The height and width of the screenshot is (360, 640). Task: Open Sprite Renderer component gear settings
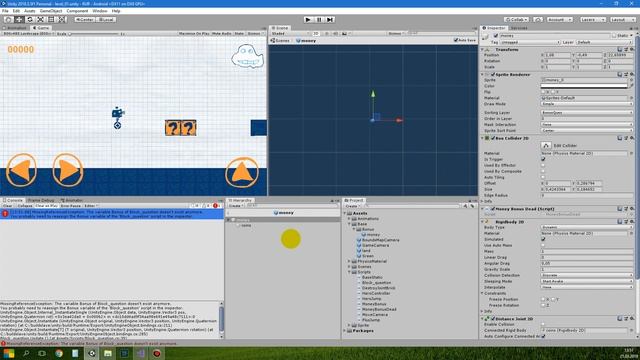631,74
